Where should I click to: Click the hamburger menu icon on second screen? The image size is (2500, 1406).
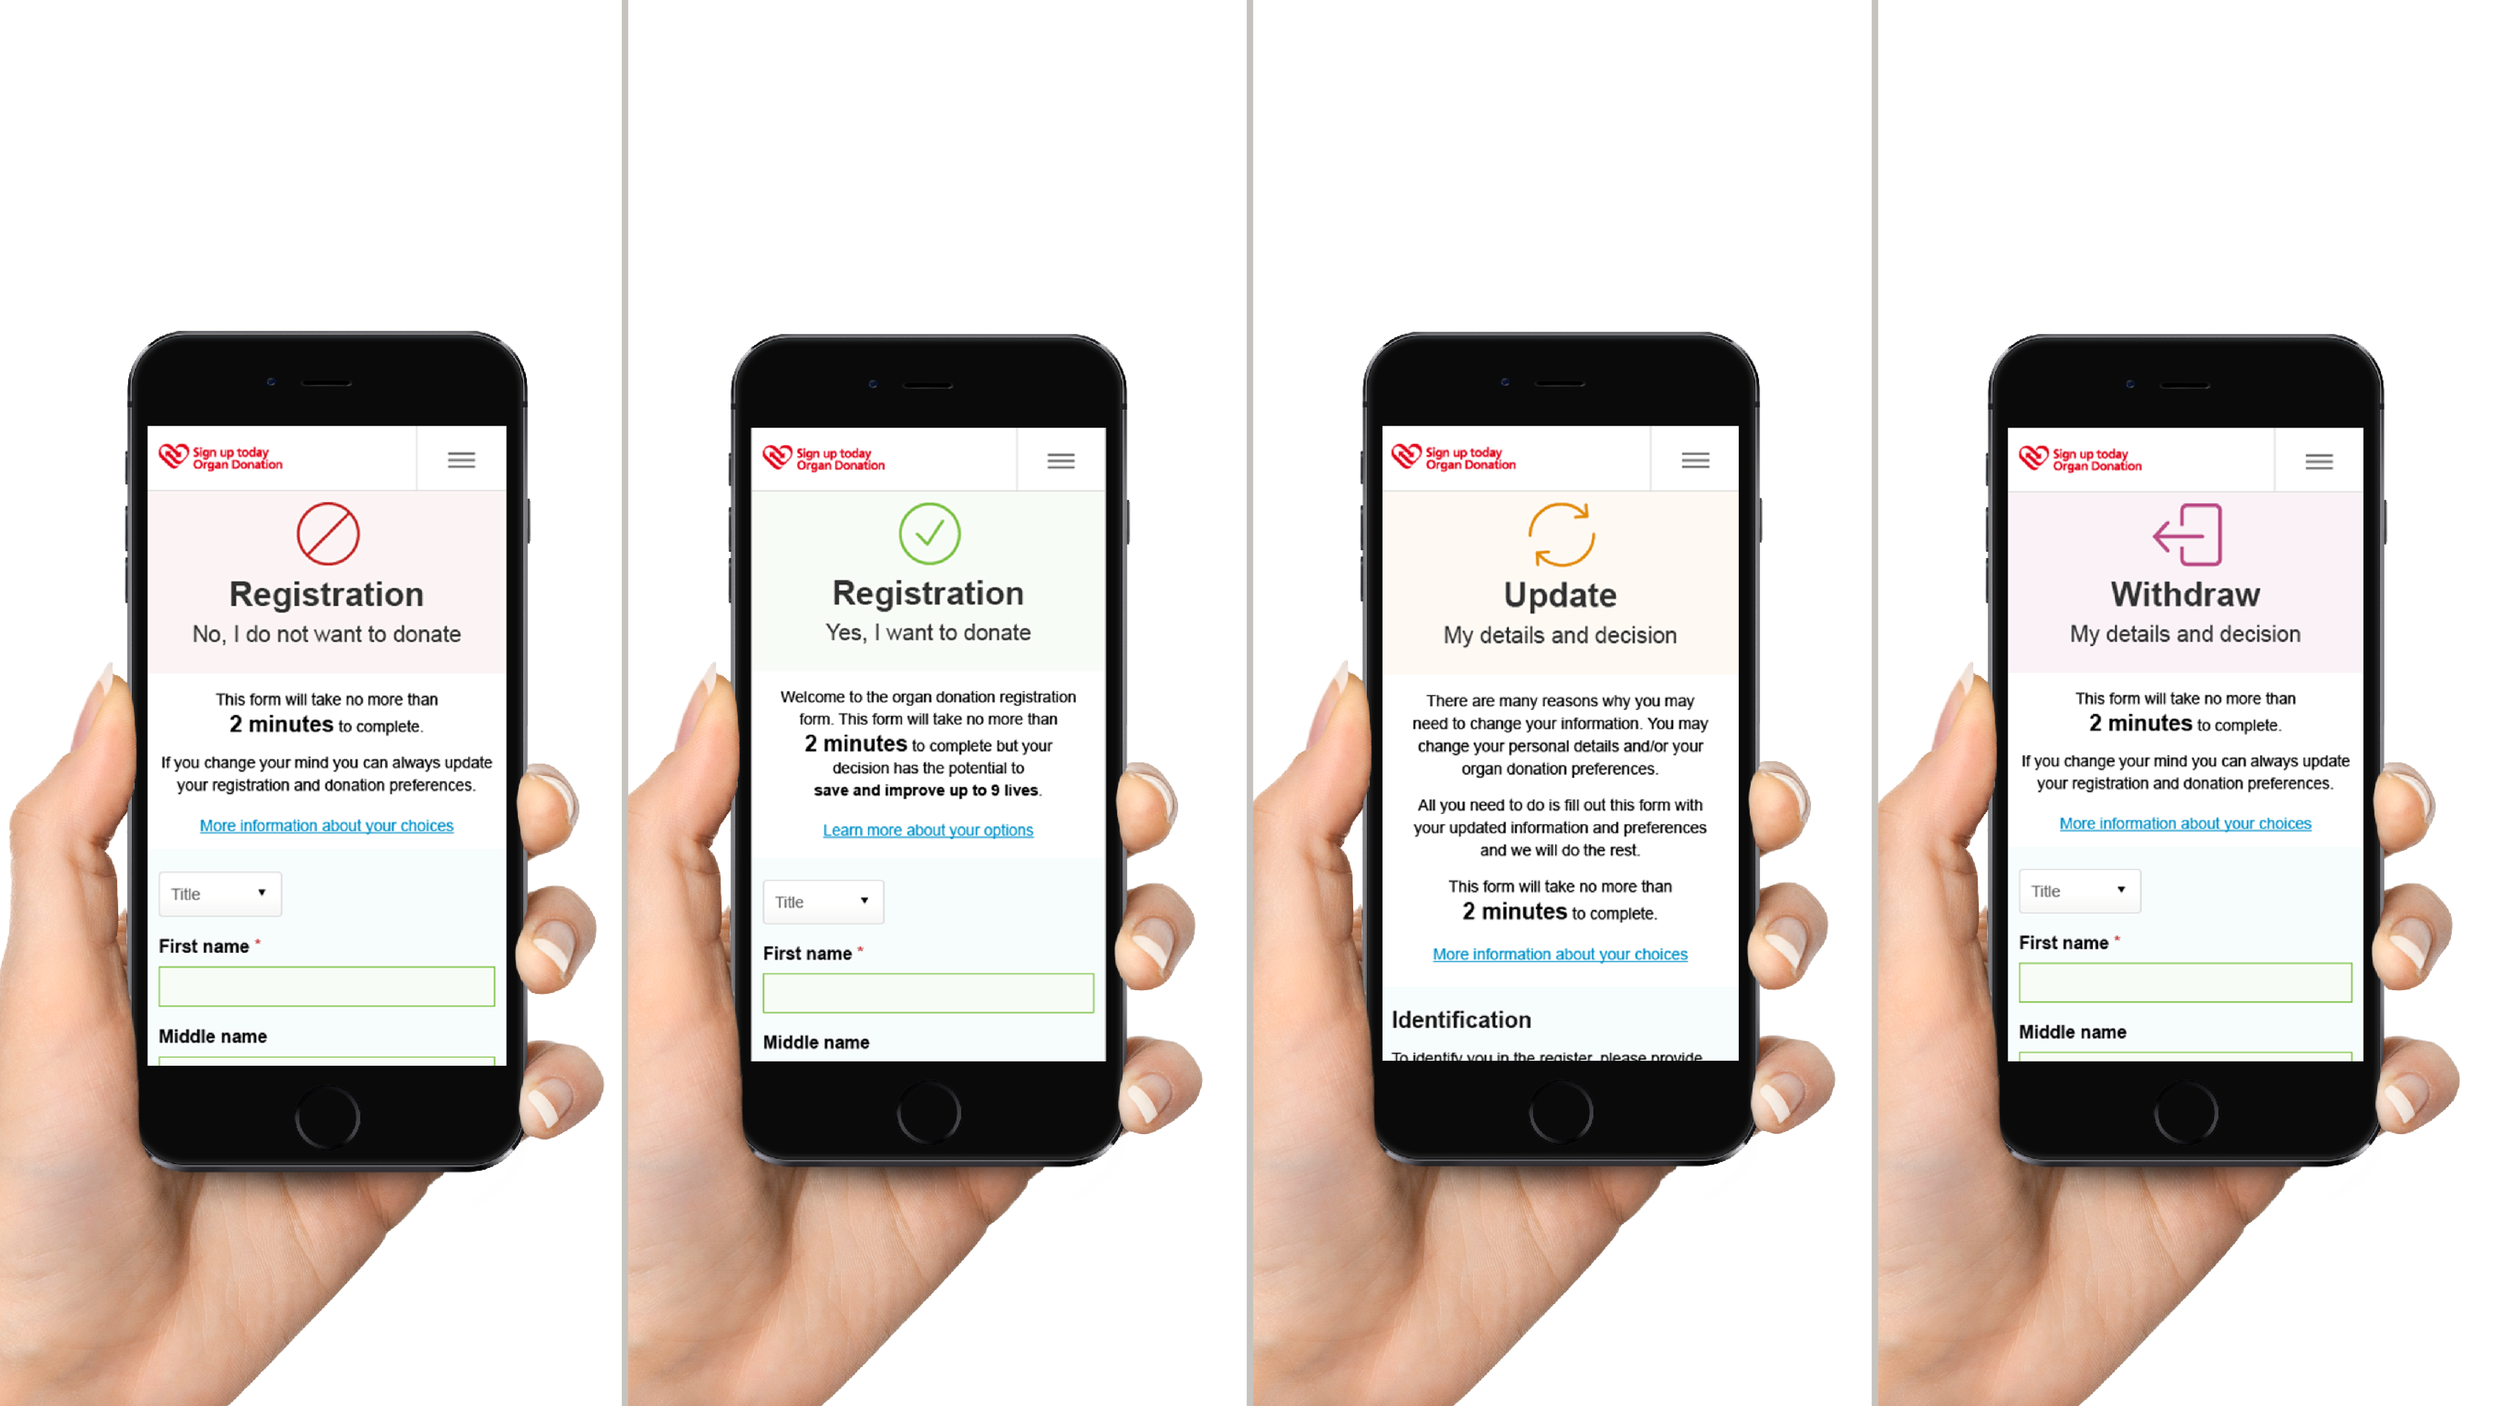click(x=1061, y=460)
